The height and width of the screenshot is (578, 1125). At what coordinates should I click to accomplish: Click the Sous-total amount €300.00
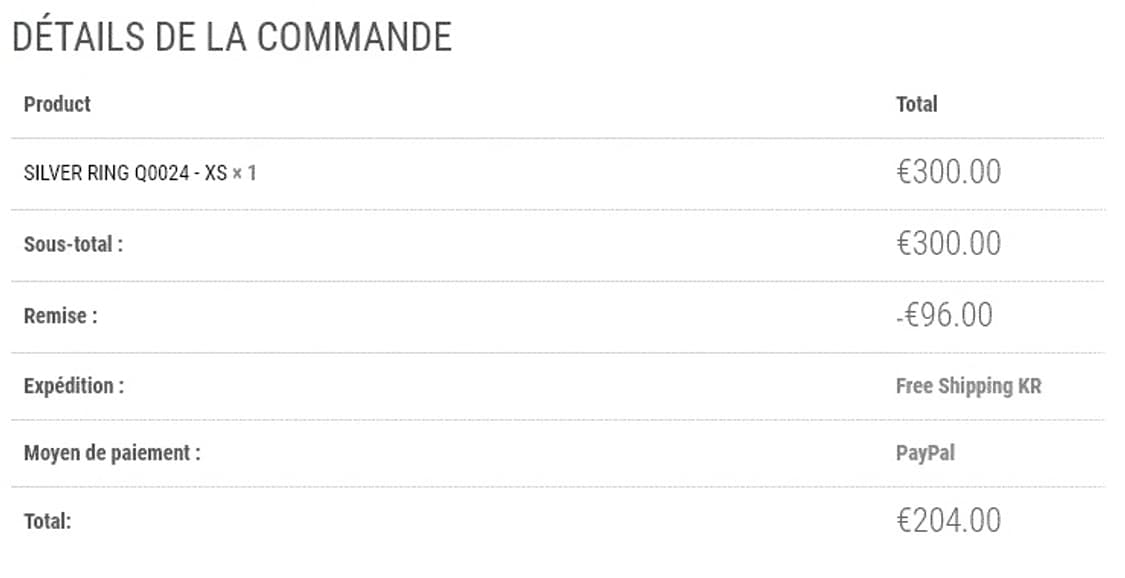point(948,243)
